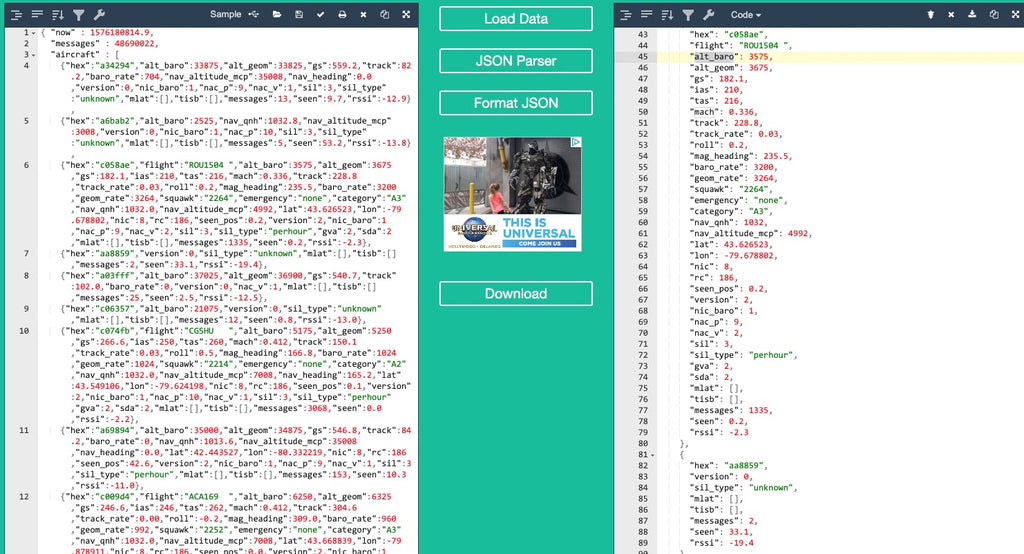Image resolution: width=1024 pixels, height=554 pixels.
Task: Click the Format JSON button
Action: coord(515,103)
